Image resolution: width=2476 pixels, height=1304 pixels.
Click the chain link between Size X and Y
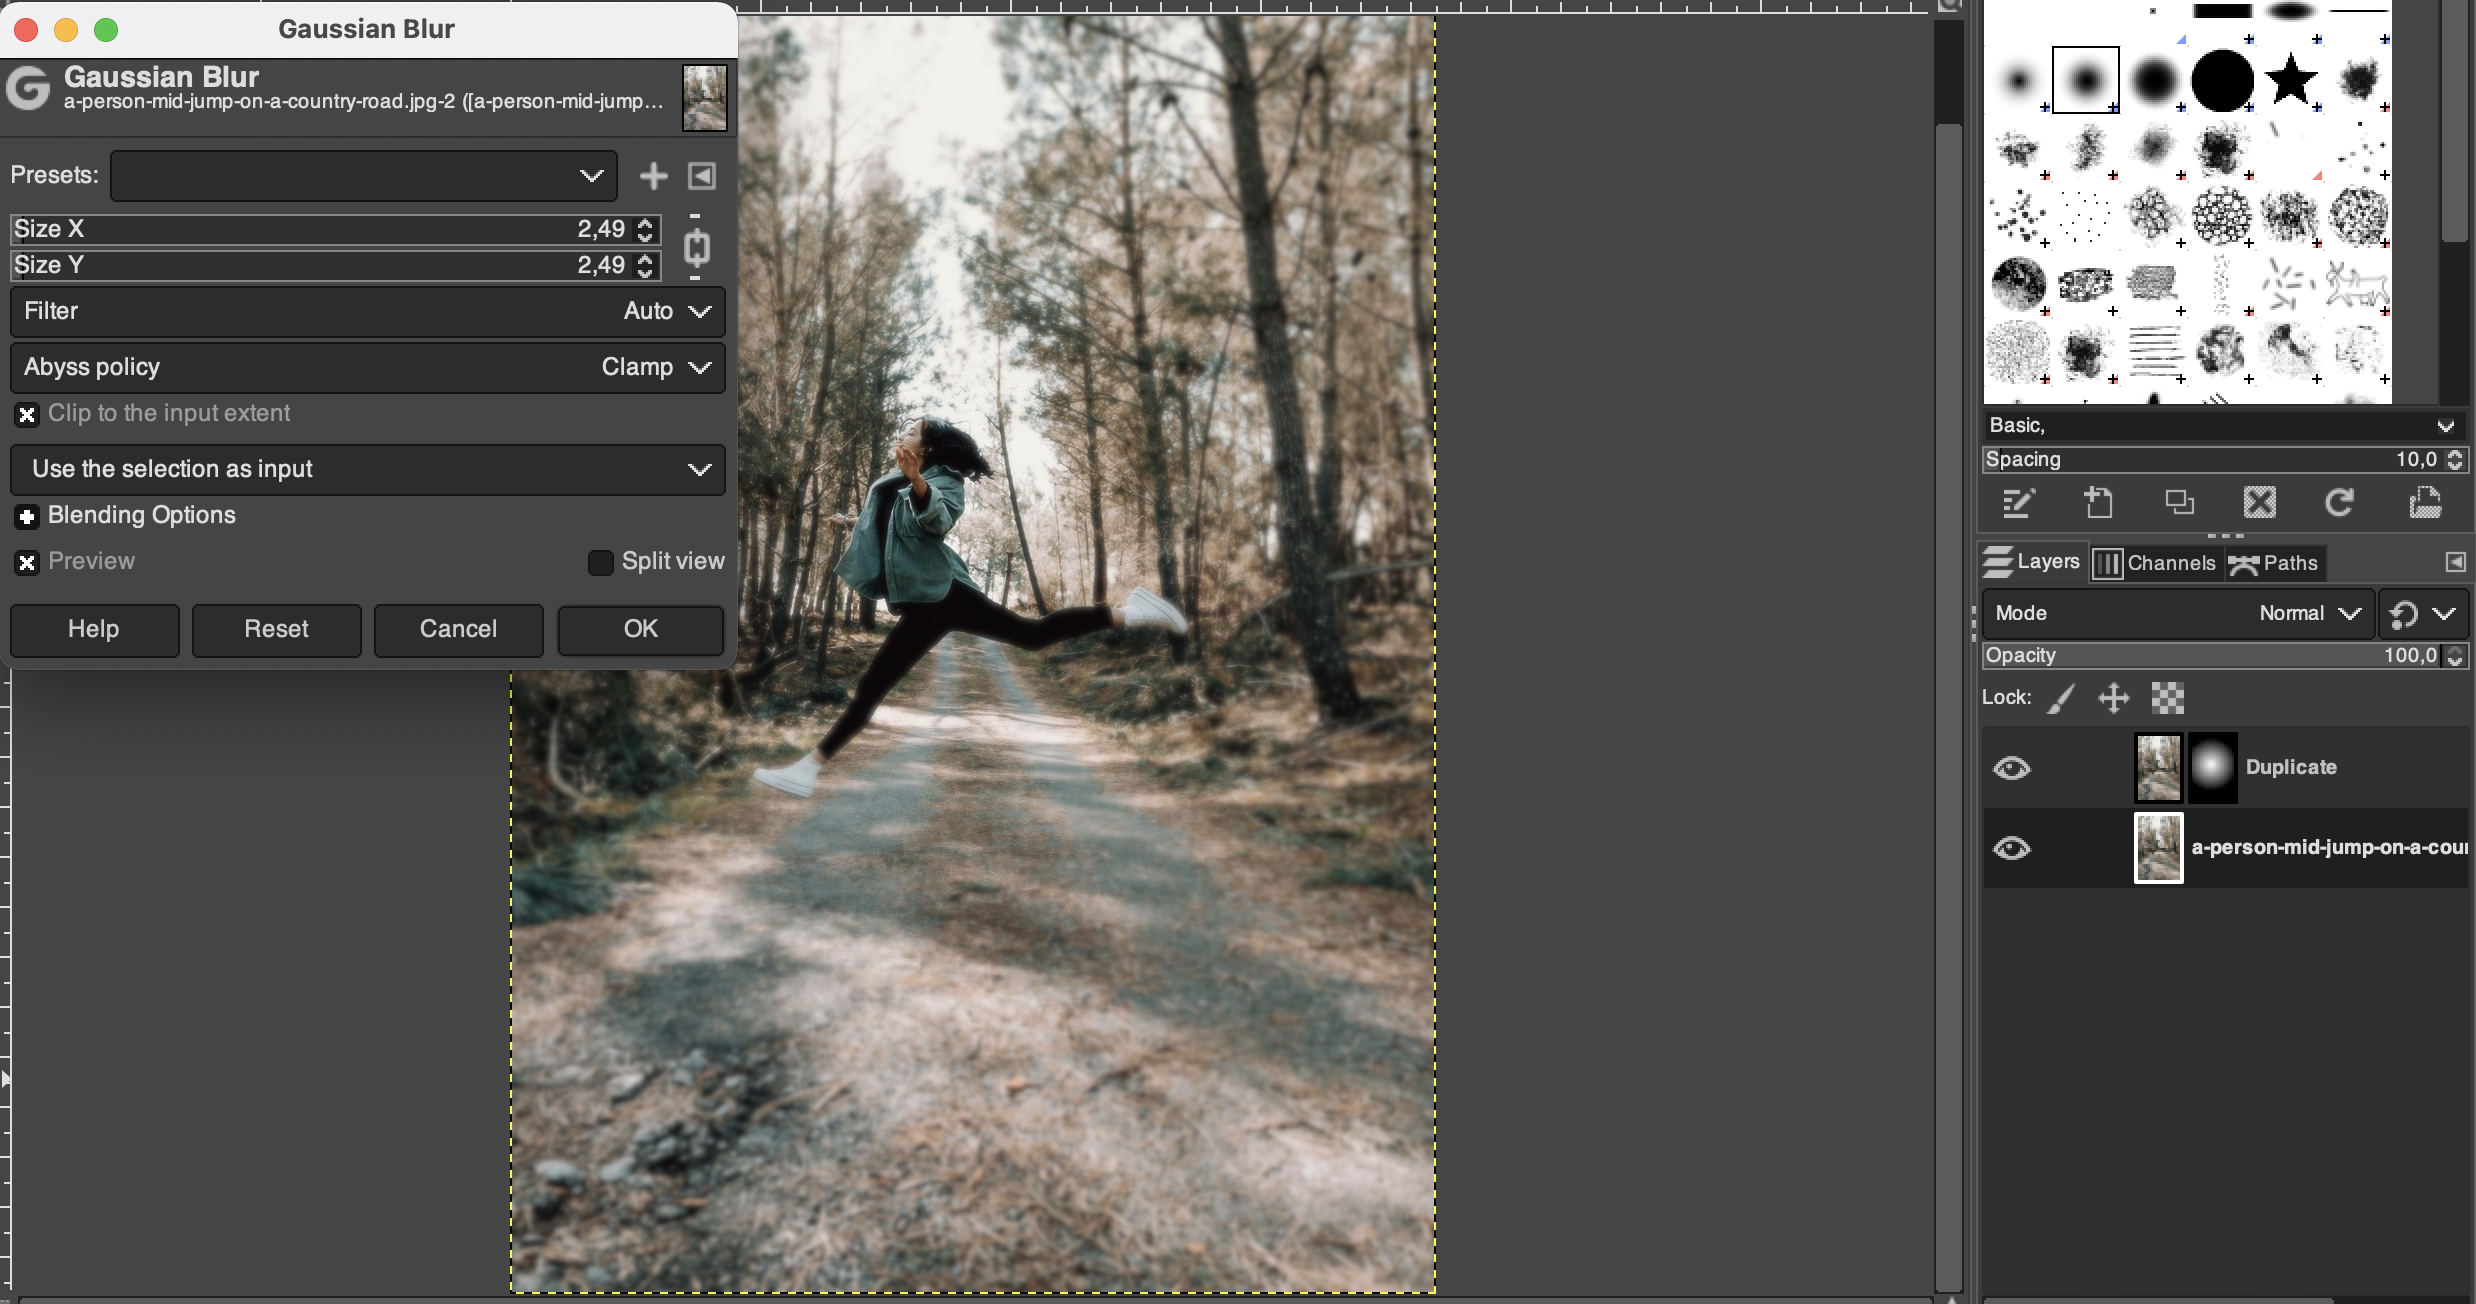click(696, 246)
